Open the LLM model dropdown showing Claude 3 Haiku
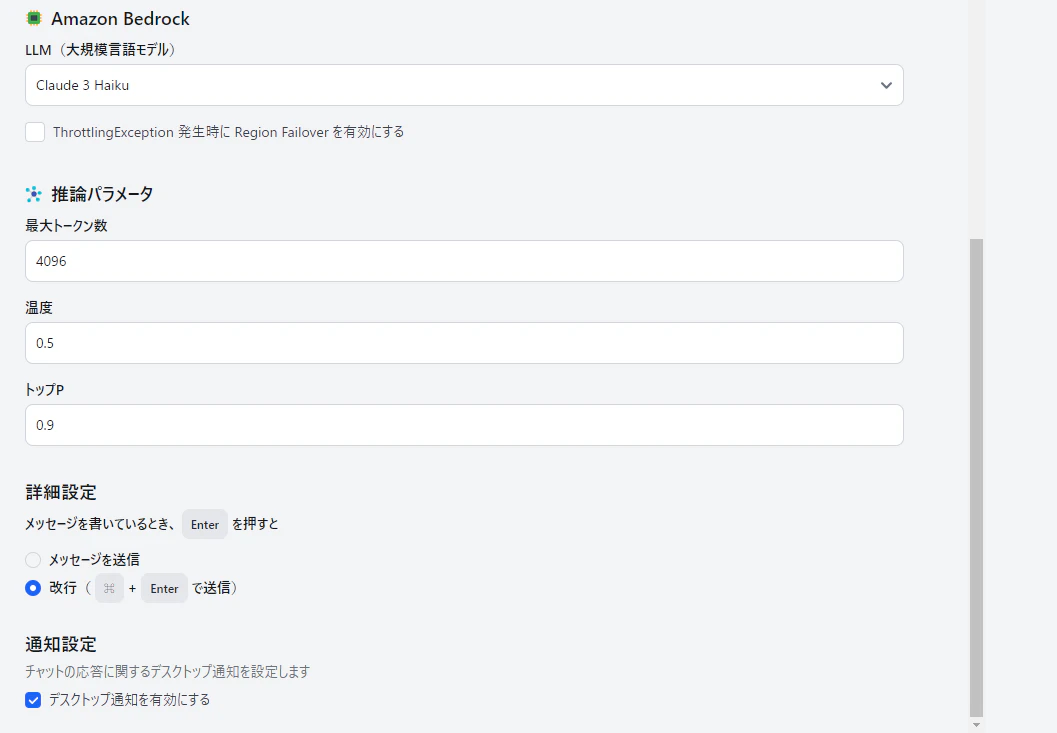This screenshot has width=1057, height=733. click(x=464, y=85)
